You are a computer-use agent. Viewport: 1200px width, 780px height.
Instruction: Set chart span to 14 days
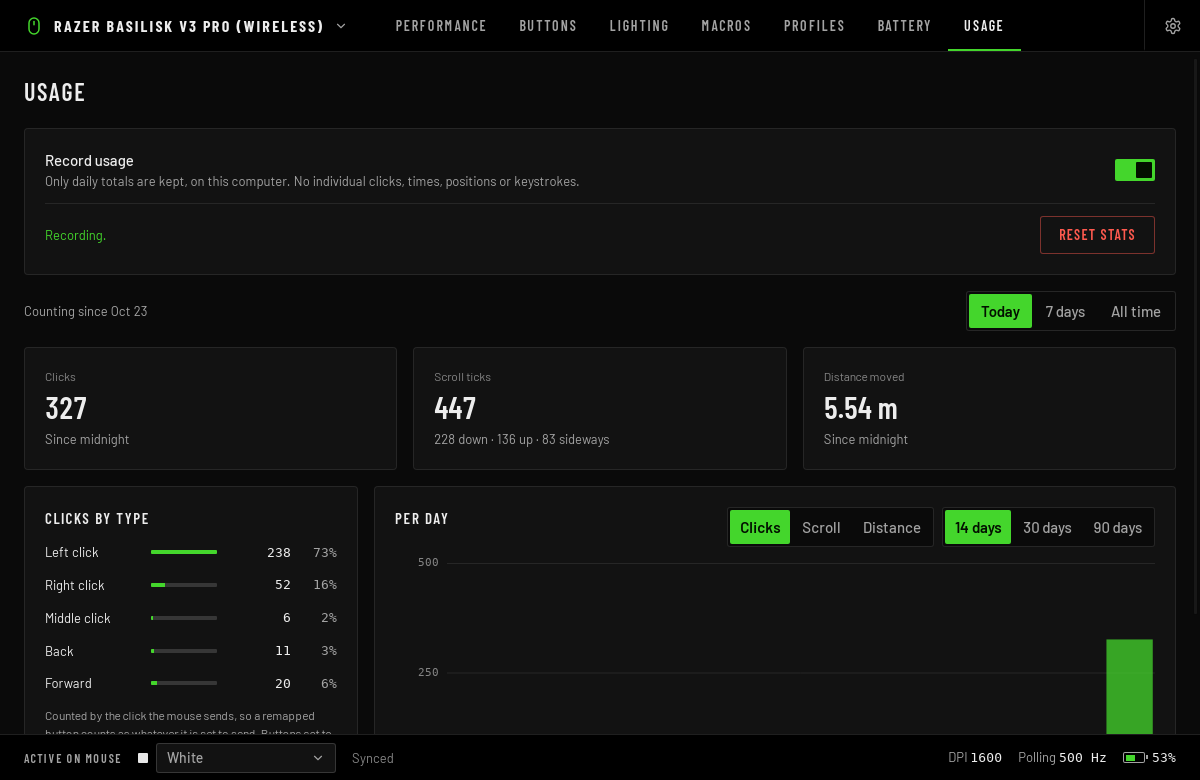pos(978,527)
